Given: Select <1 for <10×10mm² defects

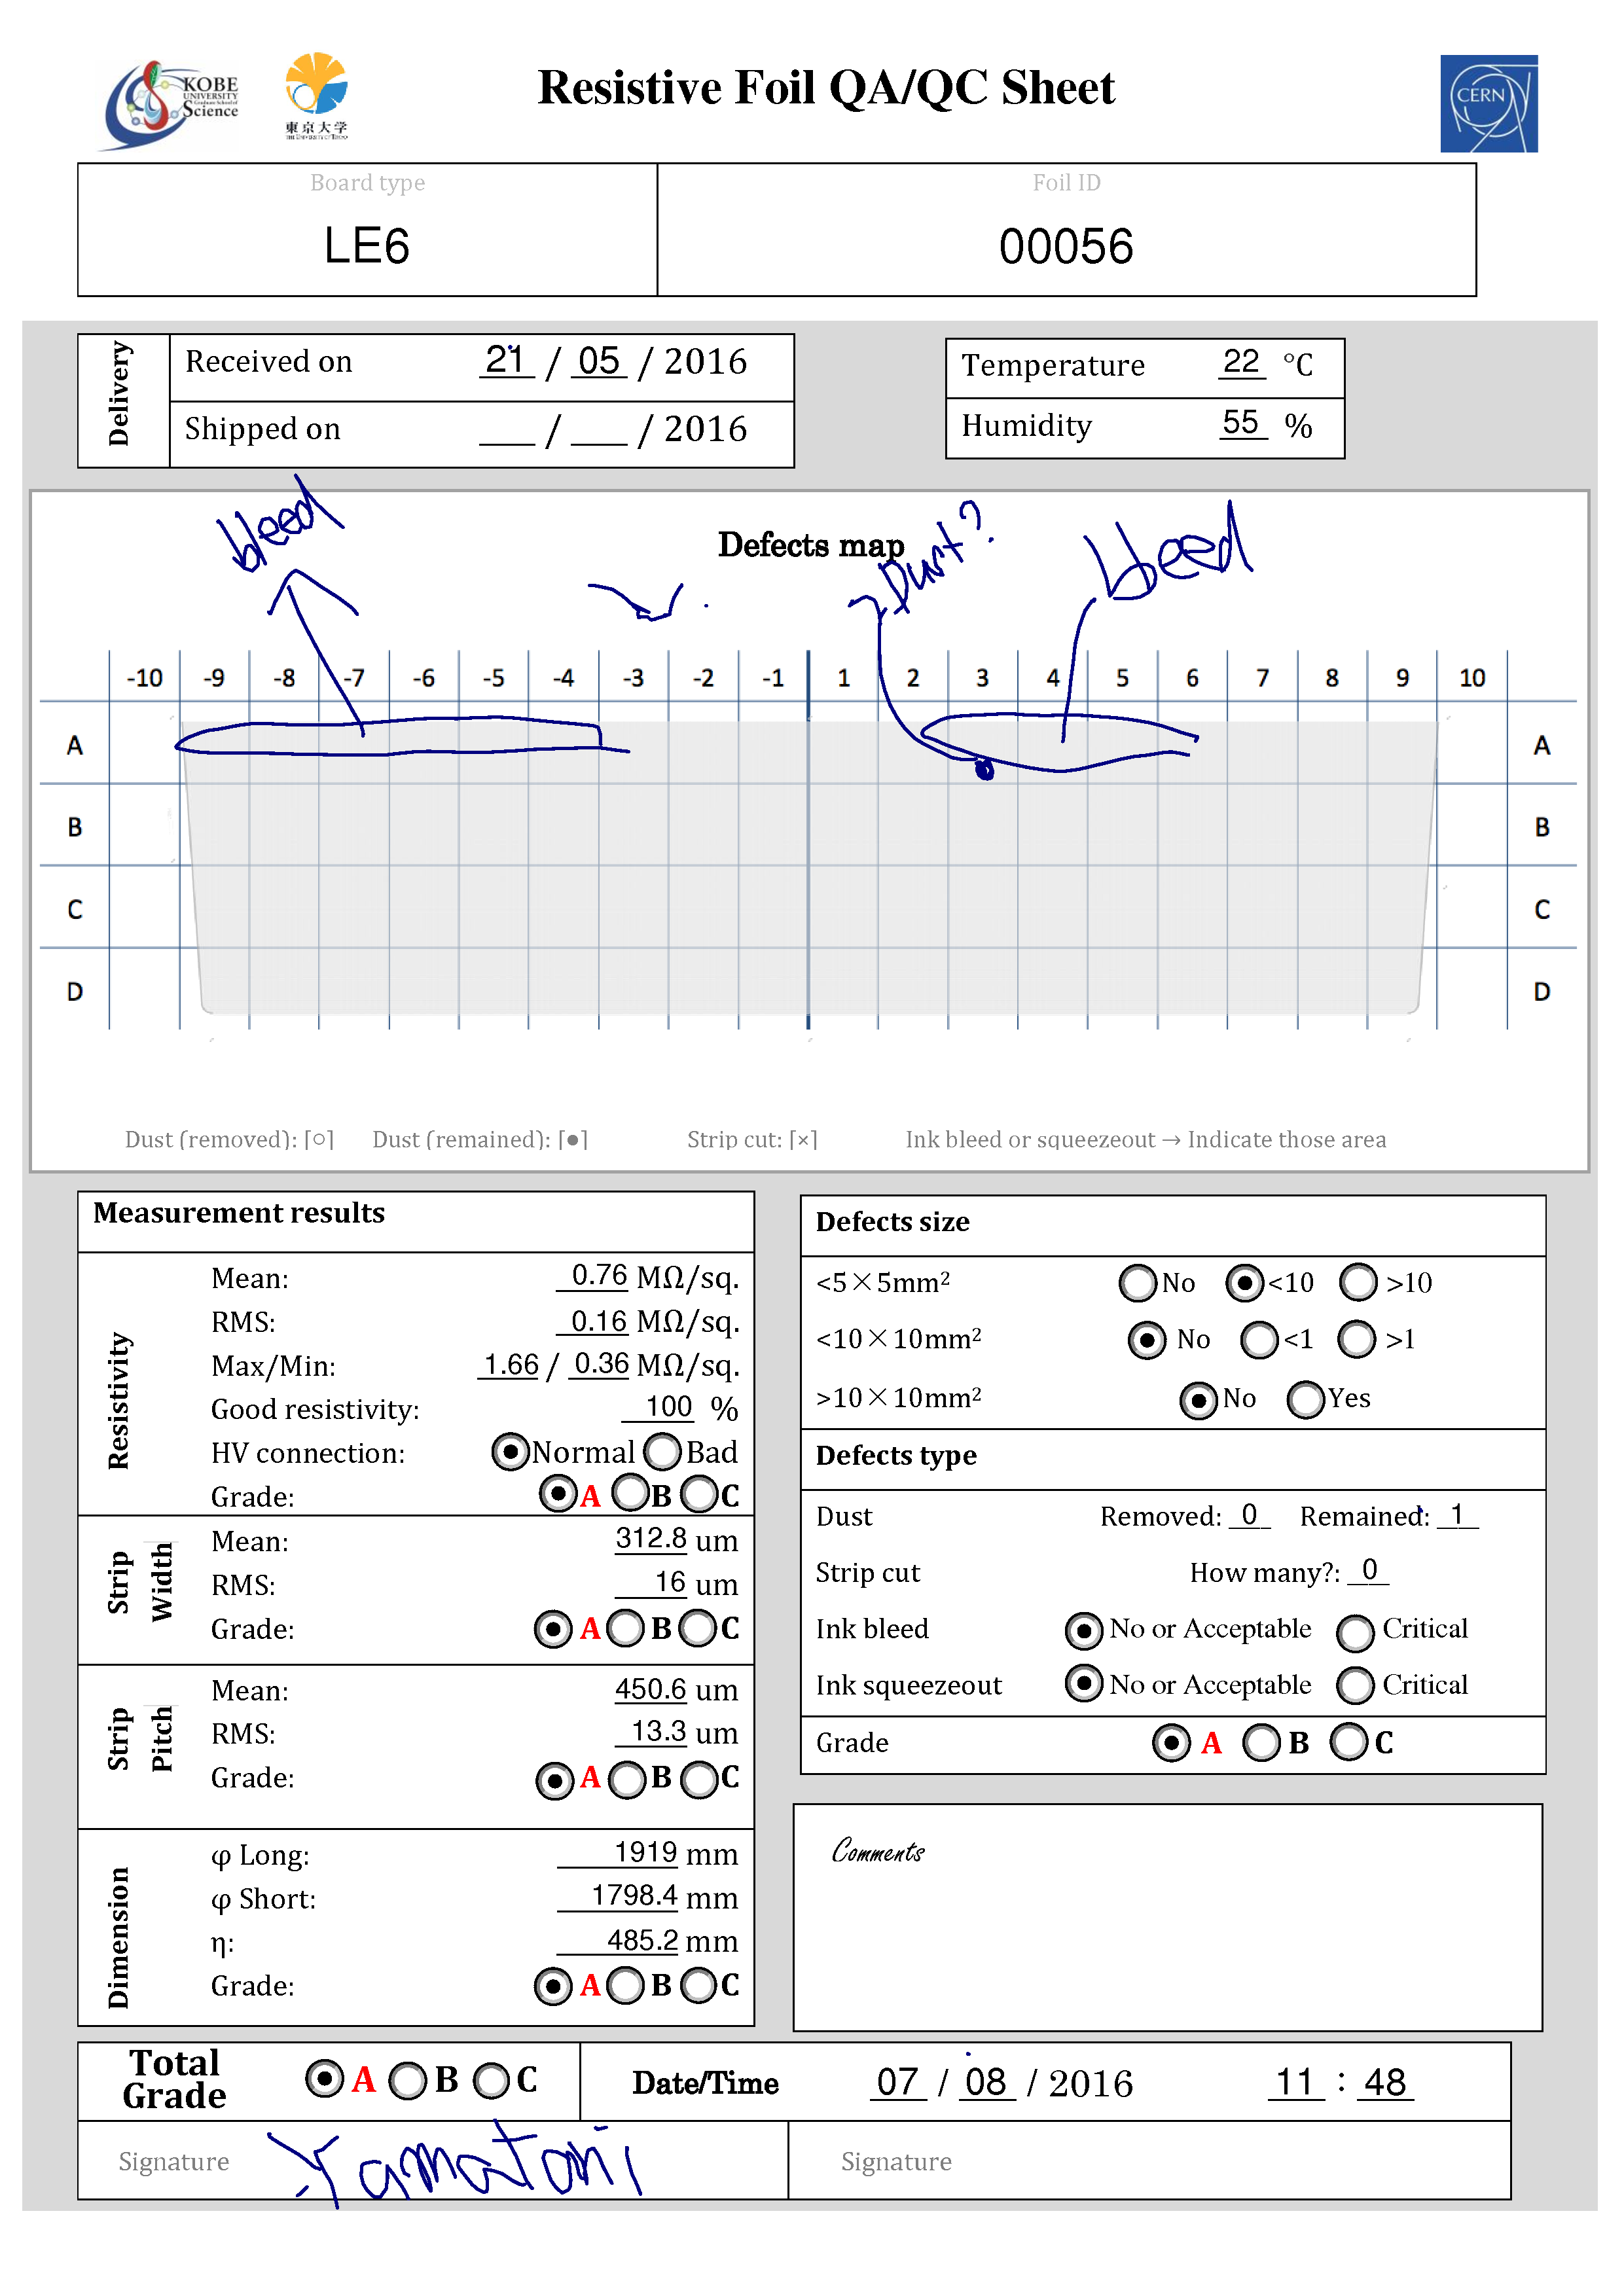Looking at the screenshot, I should 1259,1340.
